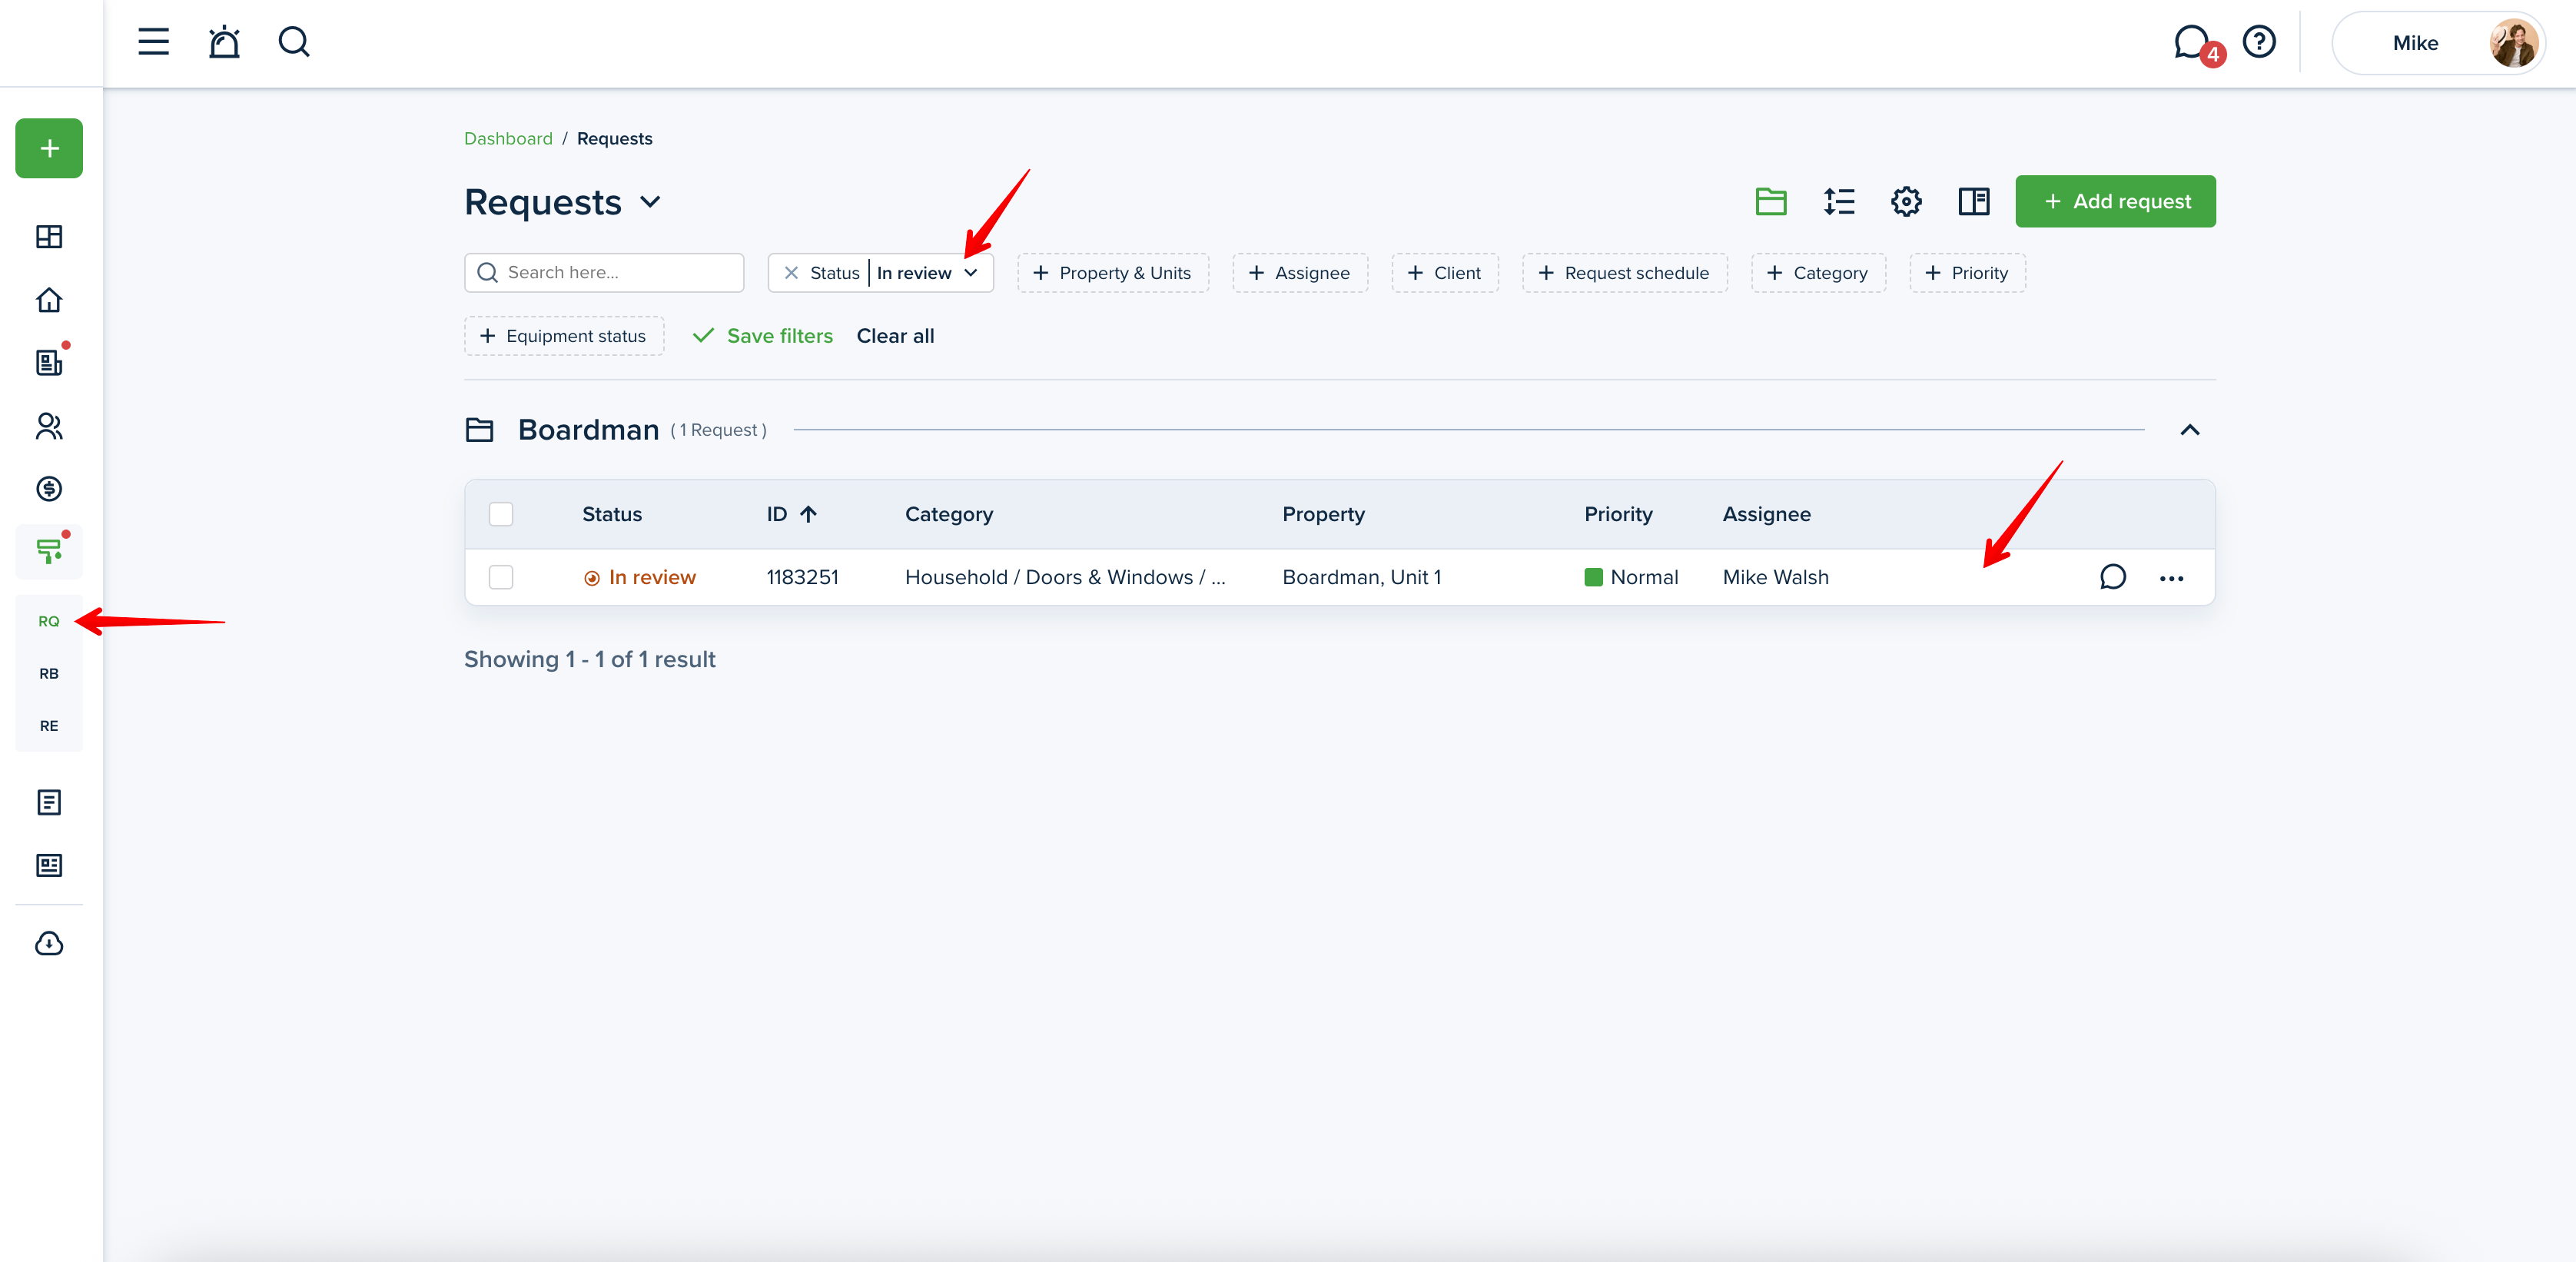The height and width of the screenshot is (1262, 2576).
Task: Click the help question mark icon
Action: coord(2259,42)
